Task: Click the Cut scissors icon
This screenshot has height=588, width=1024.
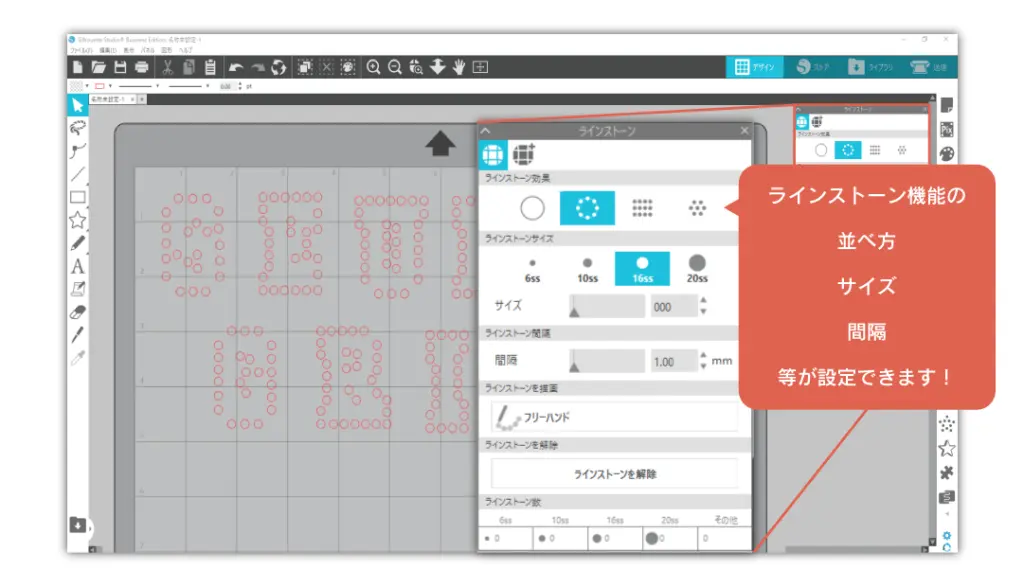Action: (167, 67)
